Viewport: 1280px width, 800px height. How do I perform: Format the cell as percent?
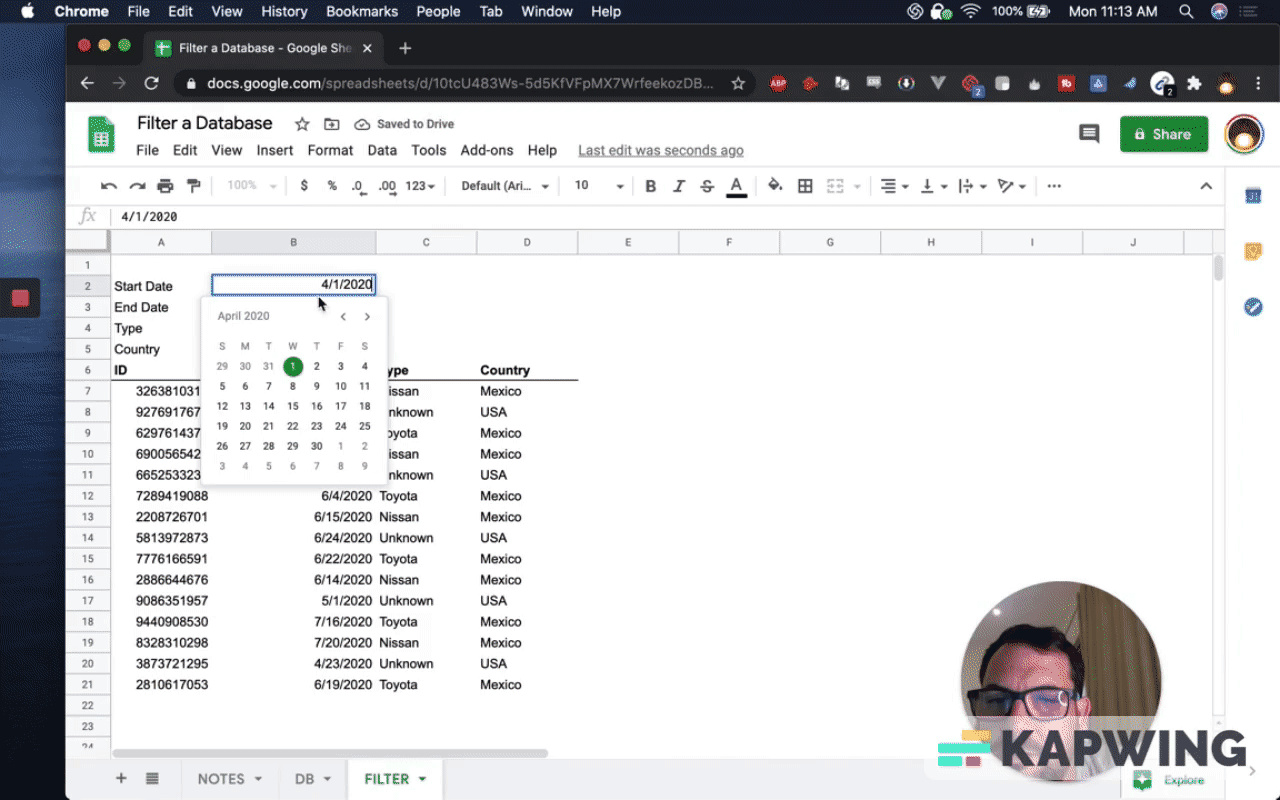click(332, 186)
